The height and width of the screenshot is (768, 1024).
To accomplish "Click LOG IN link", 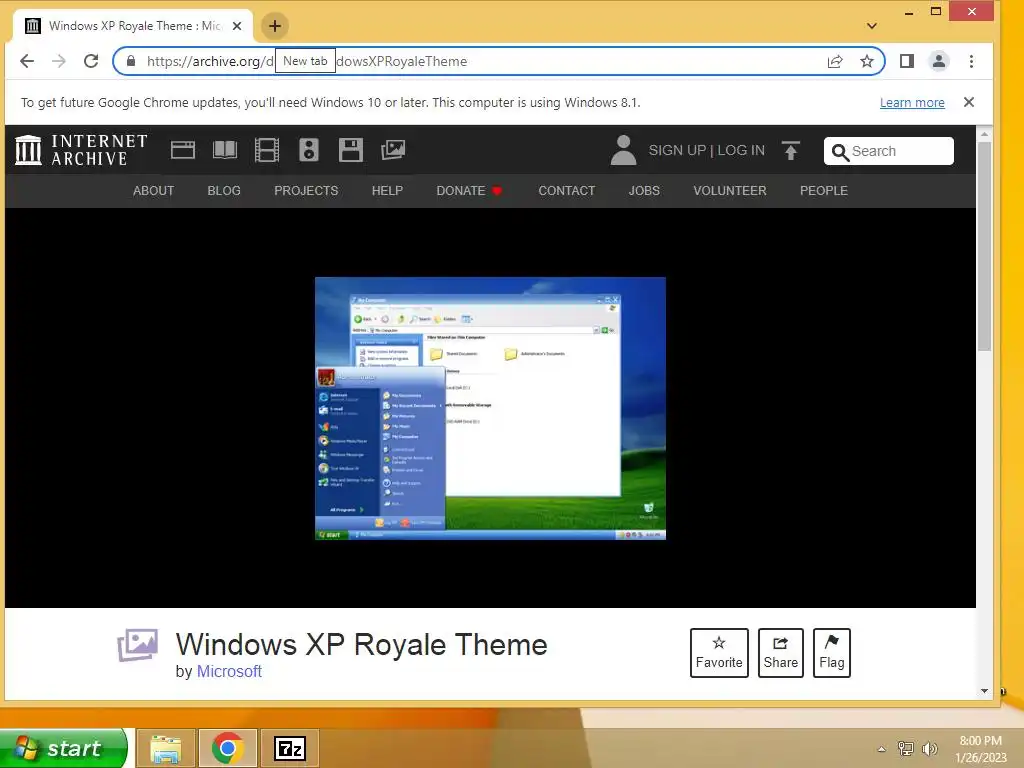I will tap(741, 150).
